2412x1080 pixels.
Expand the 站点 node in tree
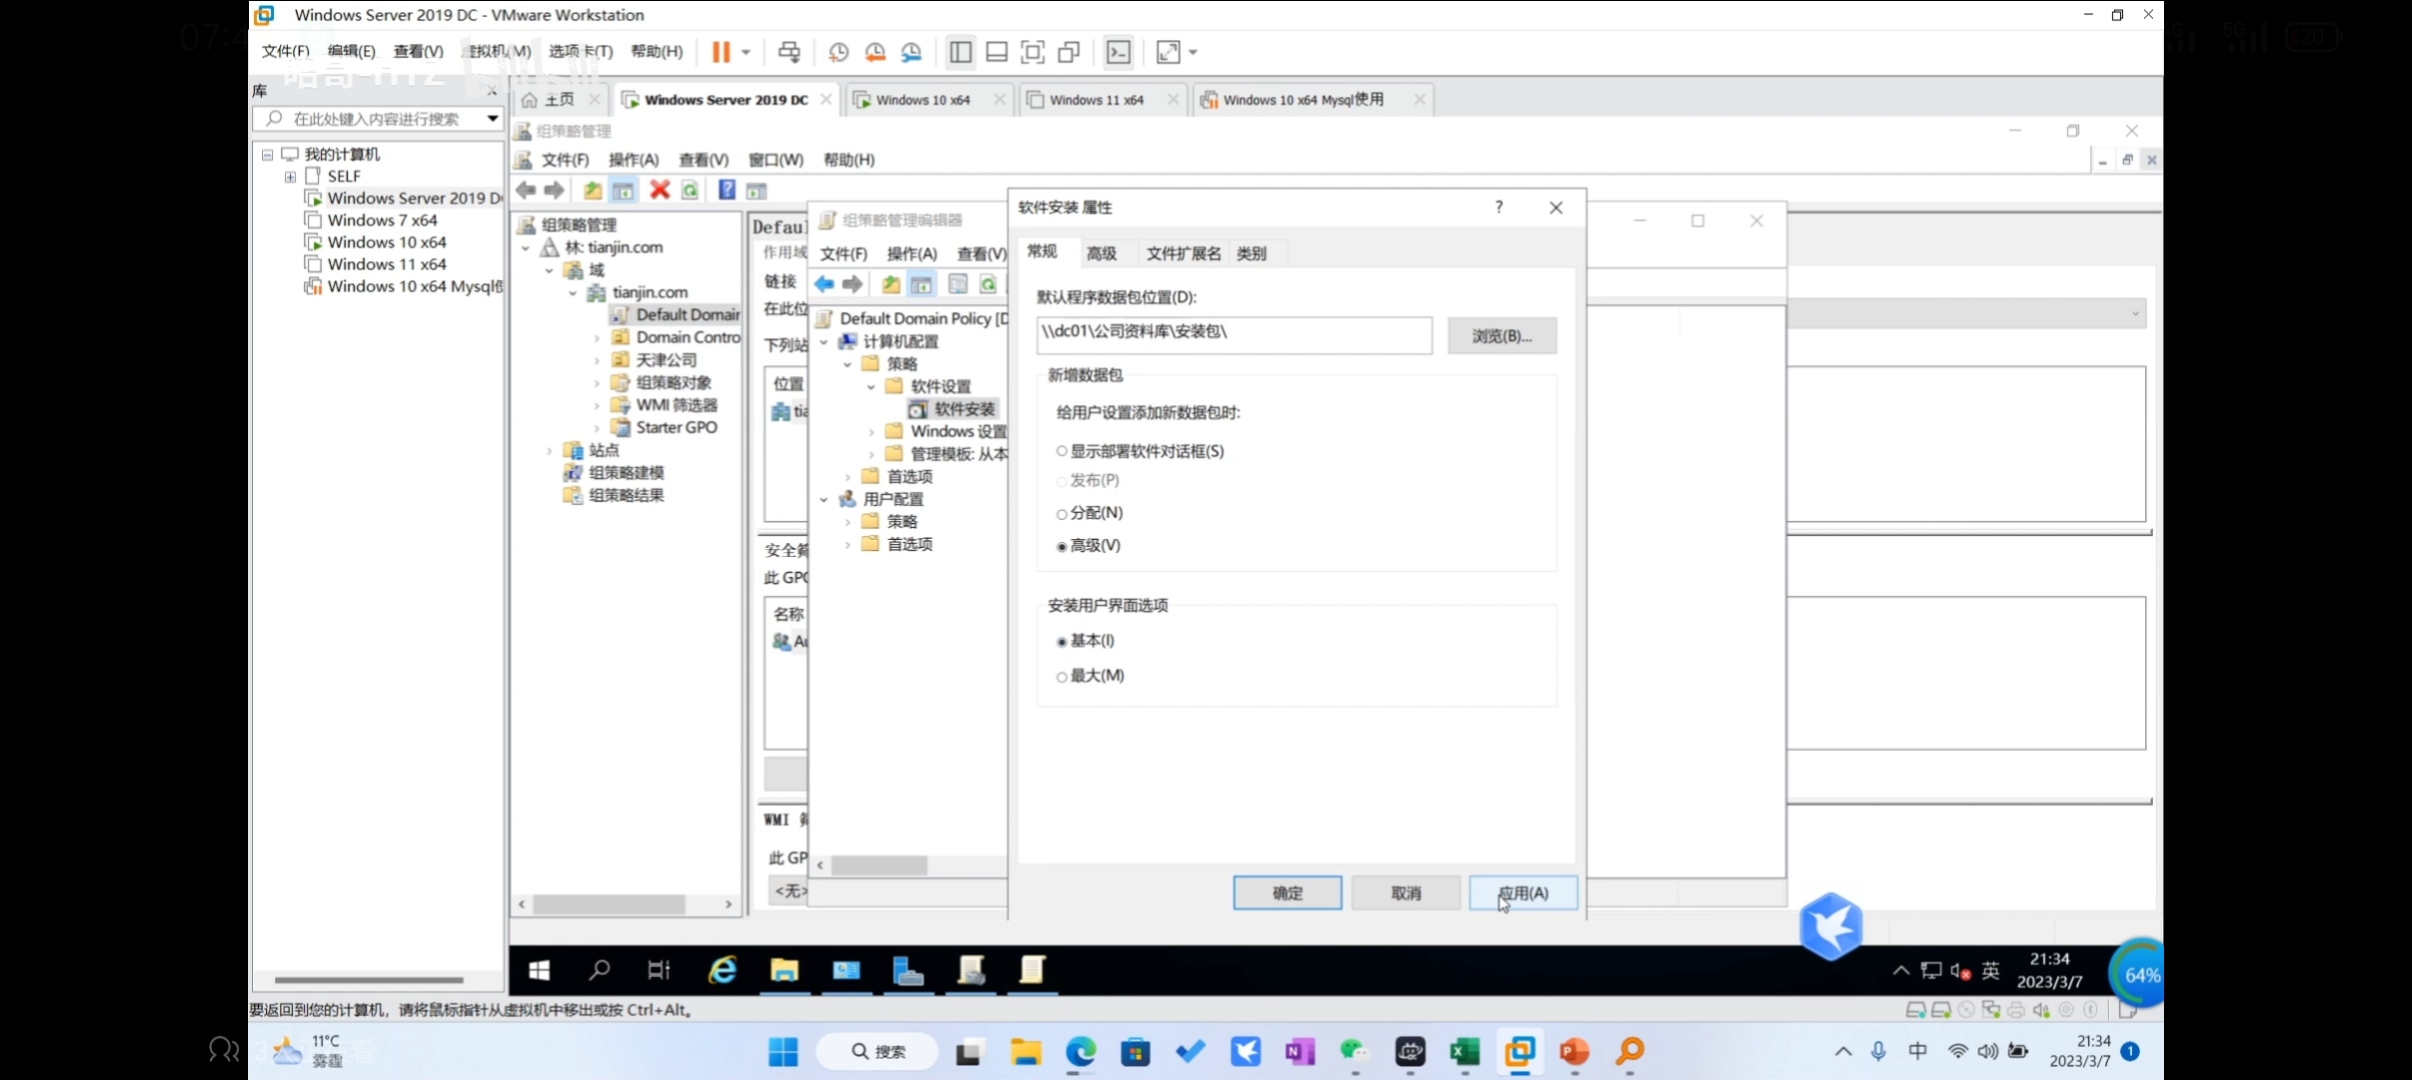tap(549, 451)
